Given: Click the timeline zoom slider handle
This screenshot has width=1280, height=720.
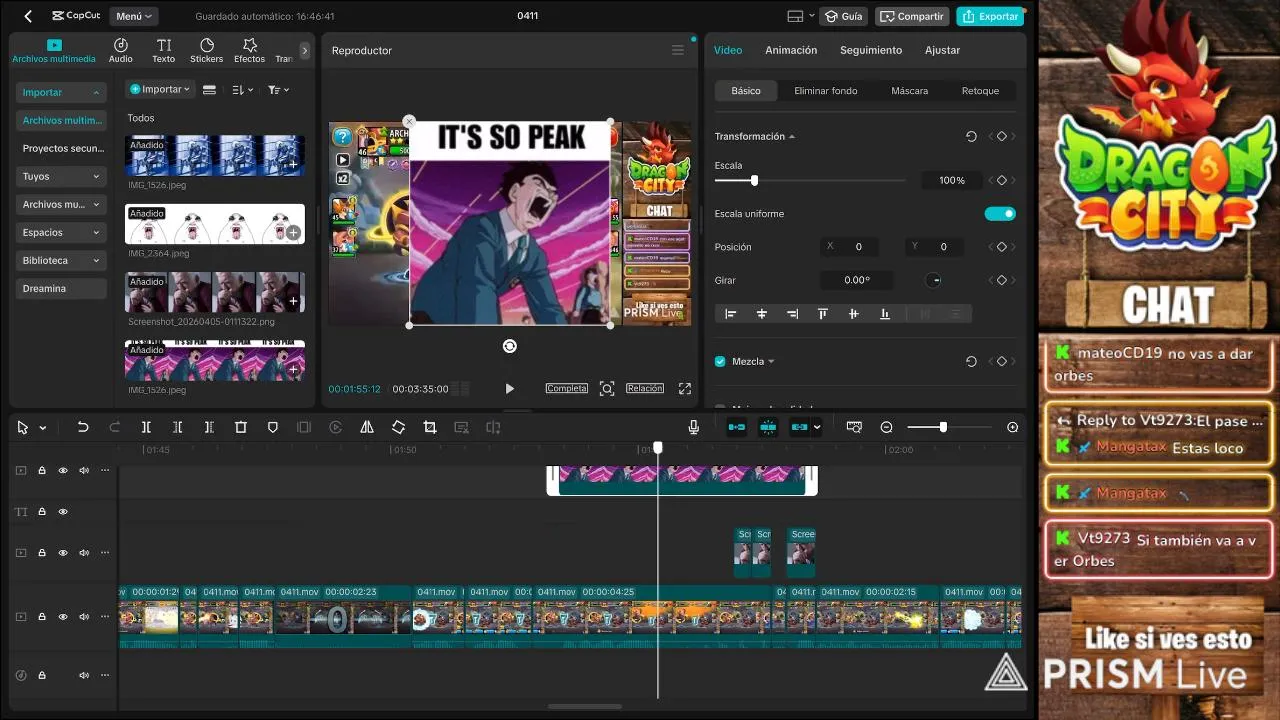Looking at the screenshot, I should click(x=943, y=427).
